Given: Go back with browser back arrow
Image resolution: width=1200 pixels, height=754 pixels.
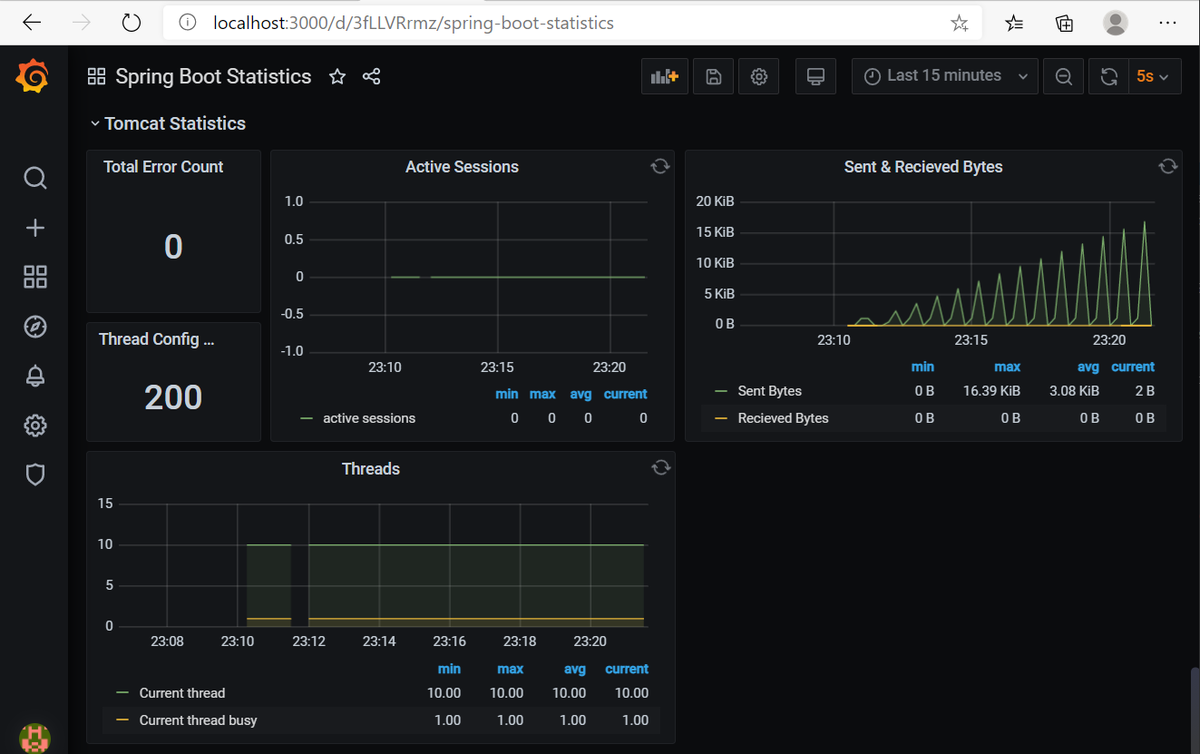Looking at the screenshot, I should click(x=32, y=22).
